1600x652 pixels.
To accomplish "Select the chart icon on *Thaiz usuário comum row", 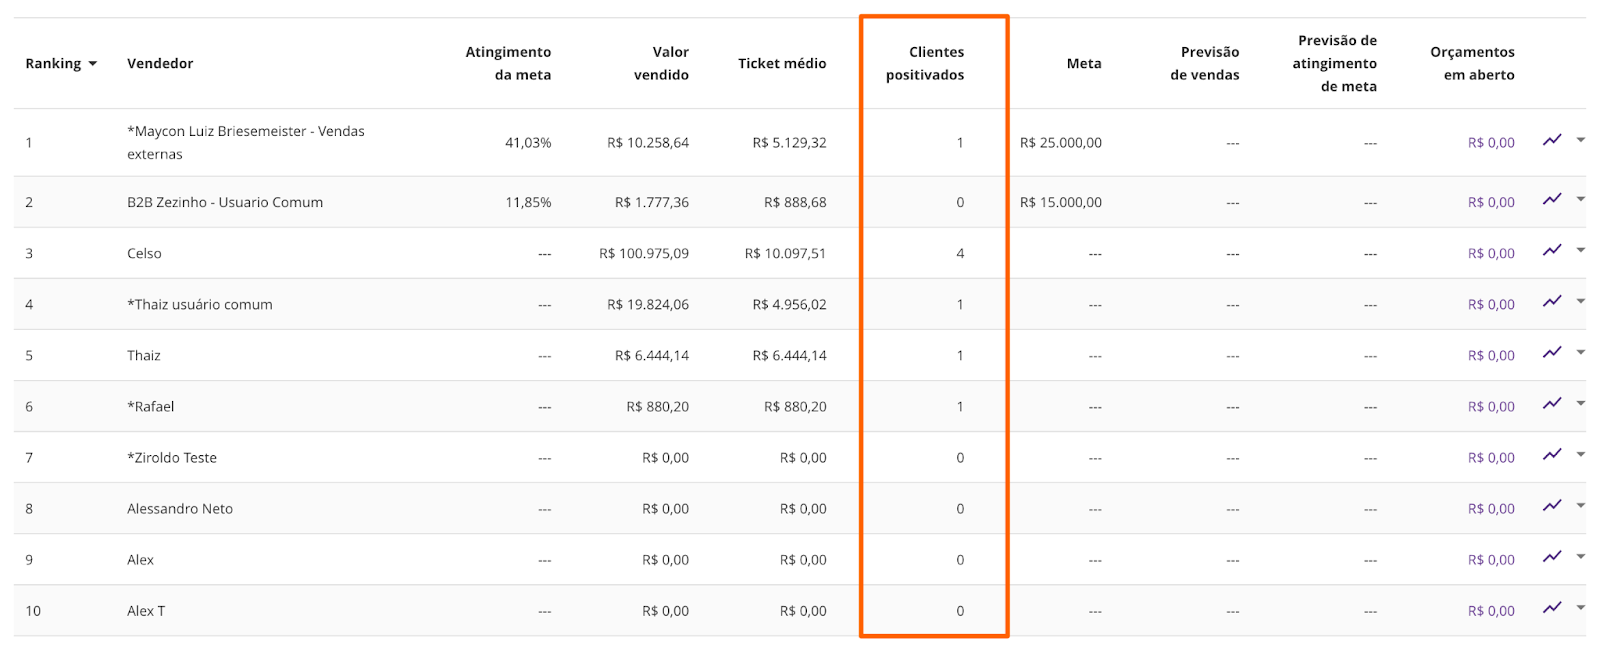I will pyautogui.click(x=1552, y=301).
